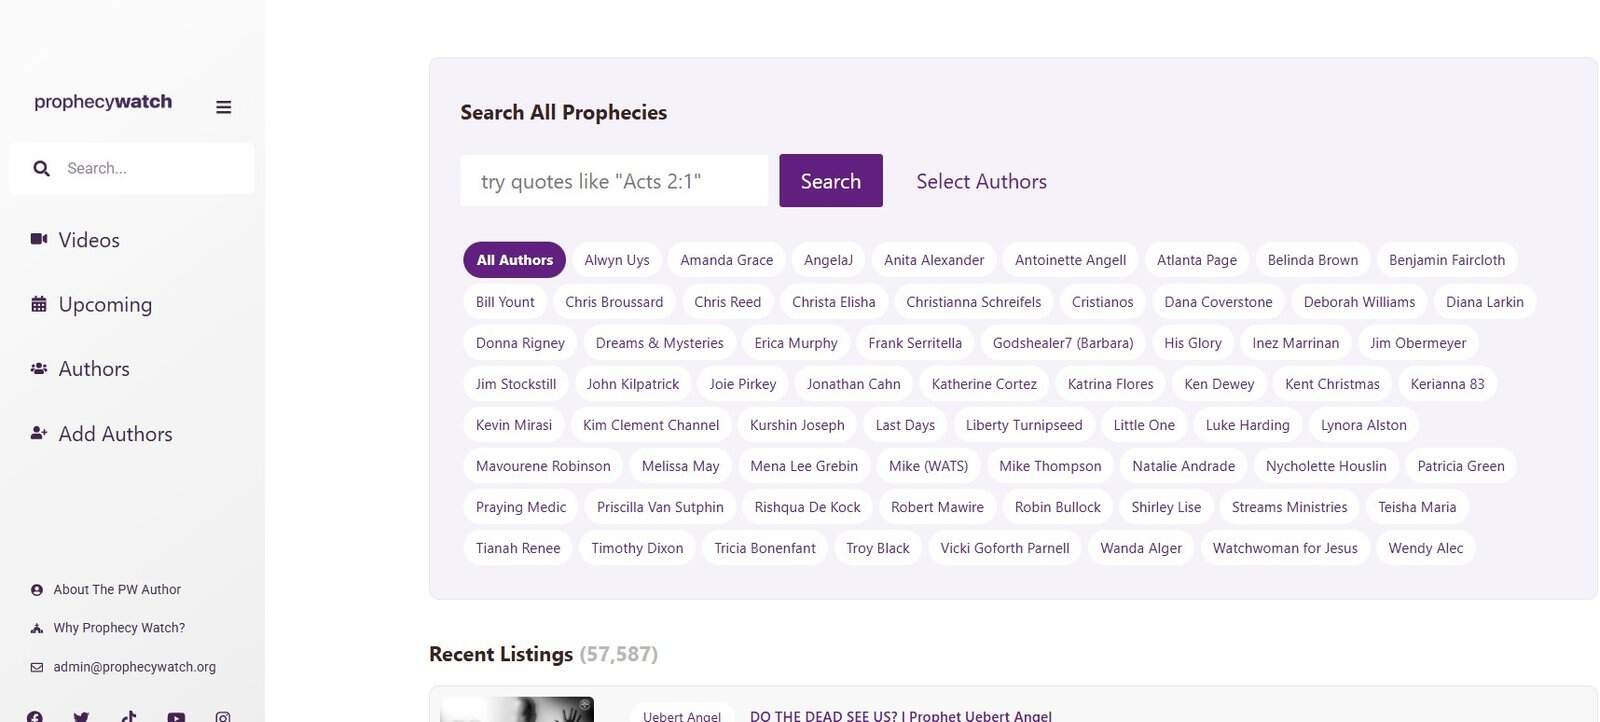Select the Kent Christmas author filter
The image size is (1600, 722).
point(1332,384)
